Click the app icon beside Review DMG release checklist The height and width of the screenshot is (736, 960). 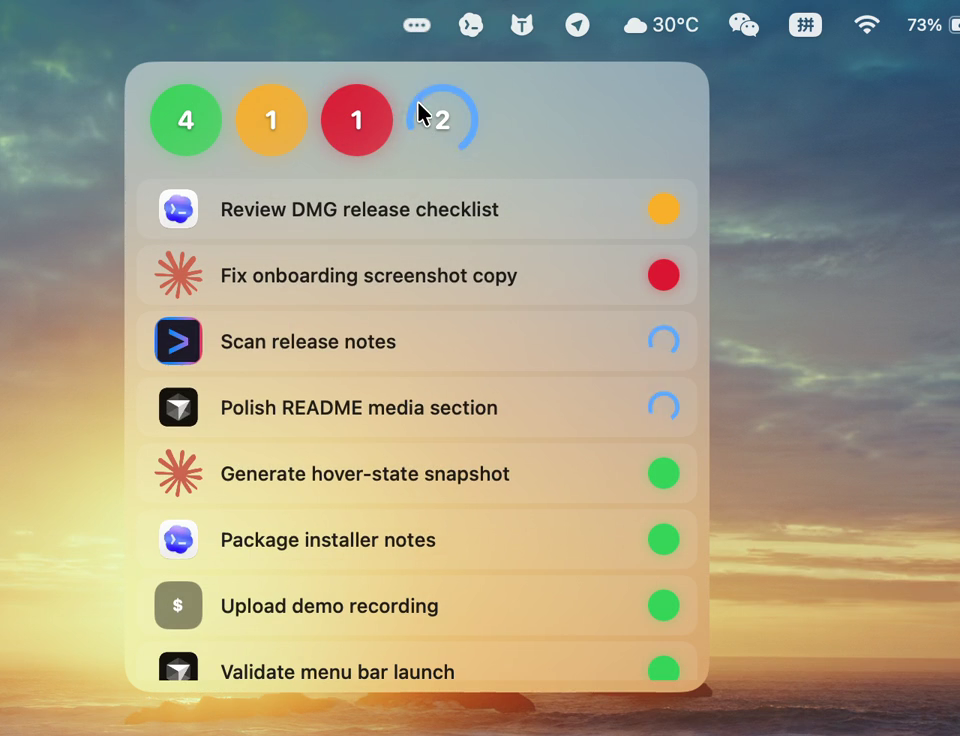coord(178,209)
